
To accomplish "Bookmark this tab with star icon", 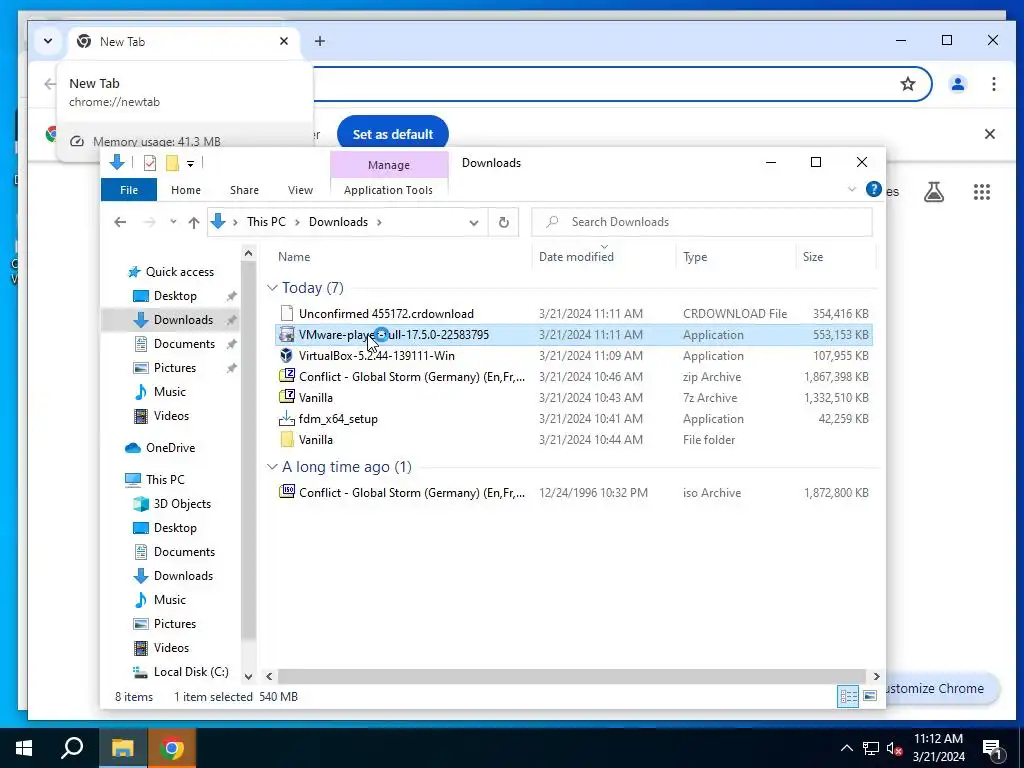I will [x=908, y=84].
